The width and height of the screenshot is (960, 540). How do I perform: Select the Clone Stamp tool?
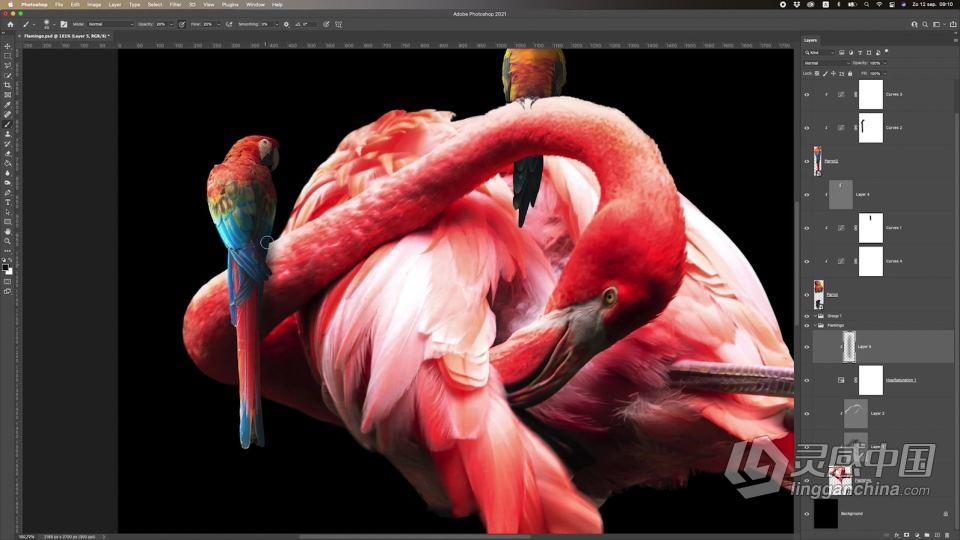7,134
